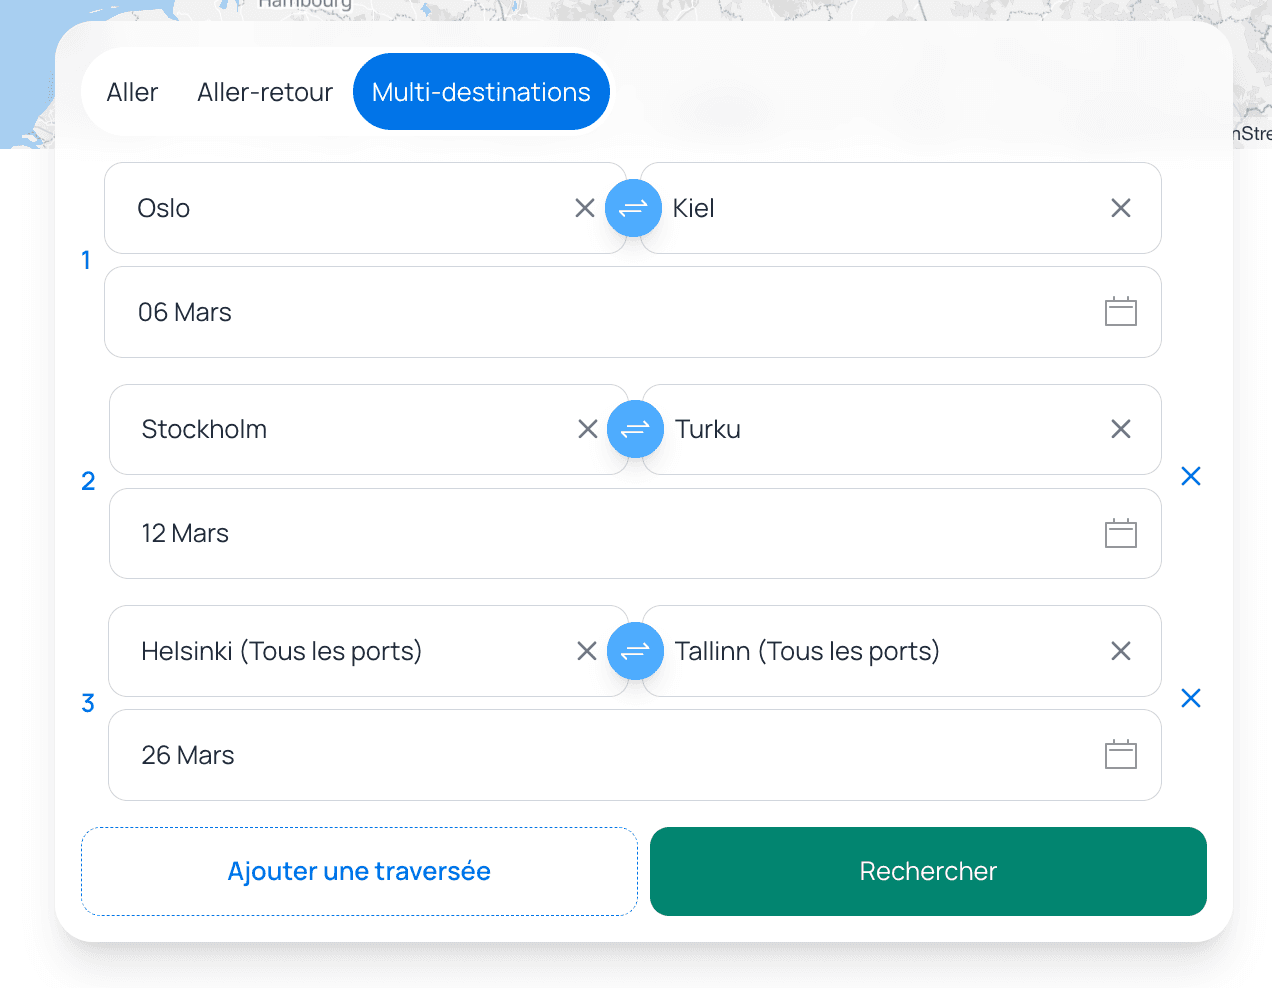Swap Helsinki and Tallinn ports

click(x=635, y=651)
